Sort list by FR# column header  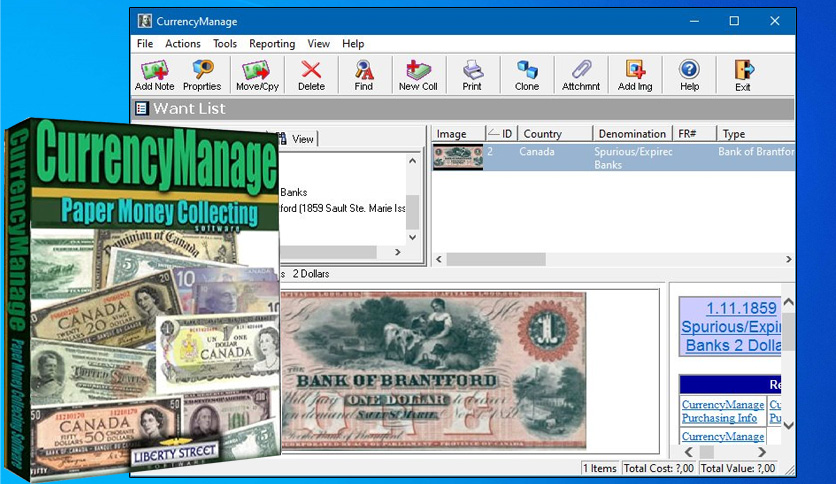[694, 133]
